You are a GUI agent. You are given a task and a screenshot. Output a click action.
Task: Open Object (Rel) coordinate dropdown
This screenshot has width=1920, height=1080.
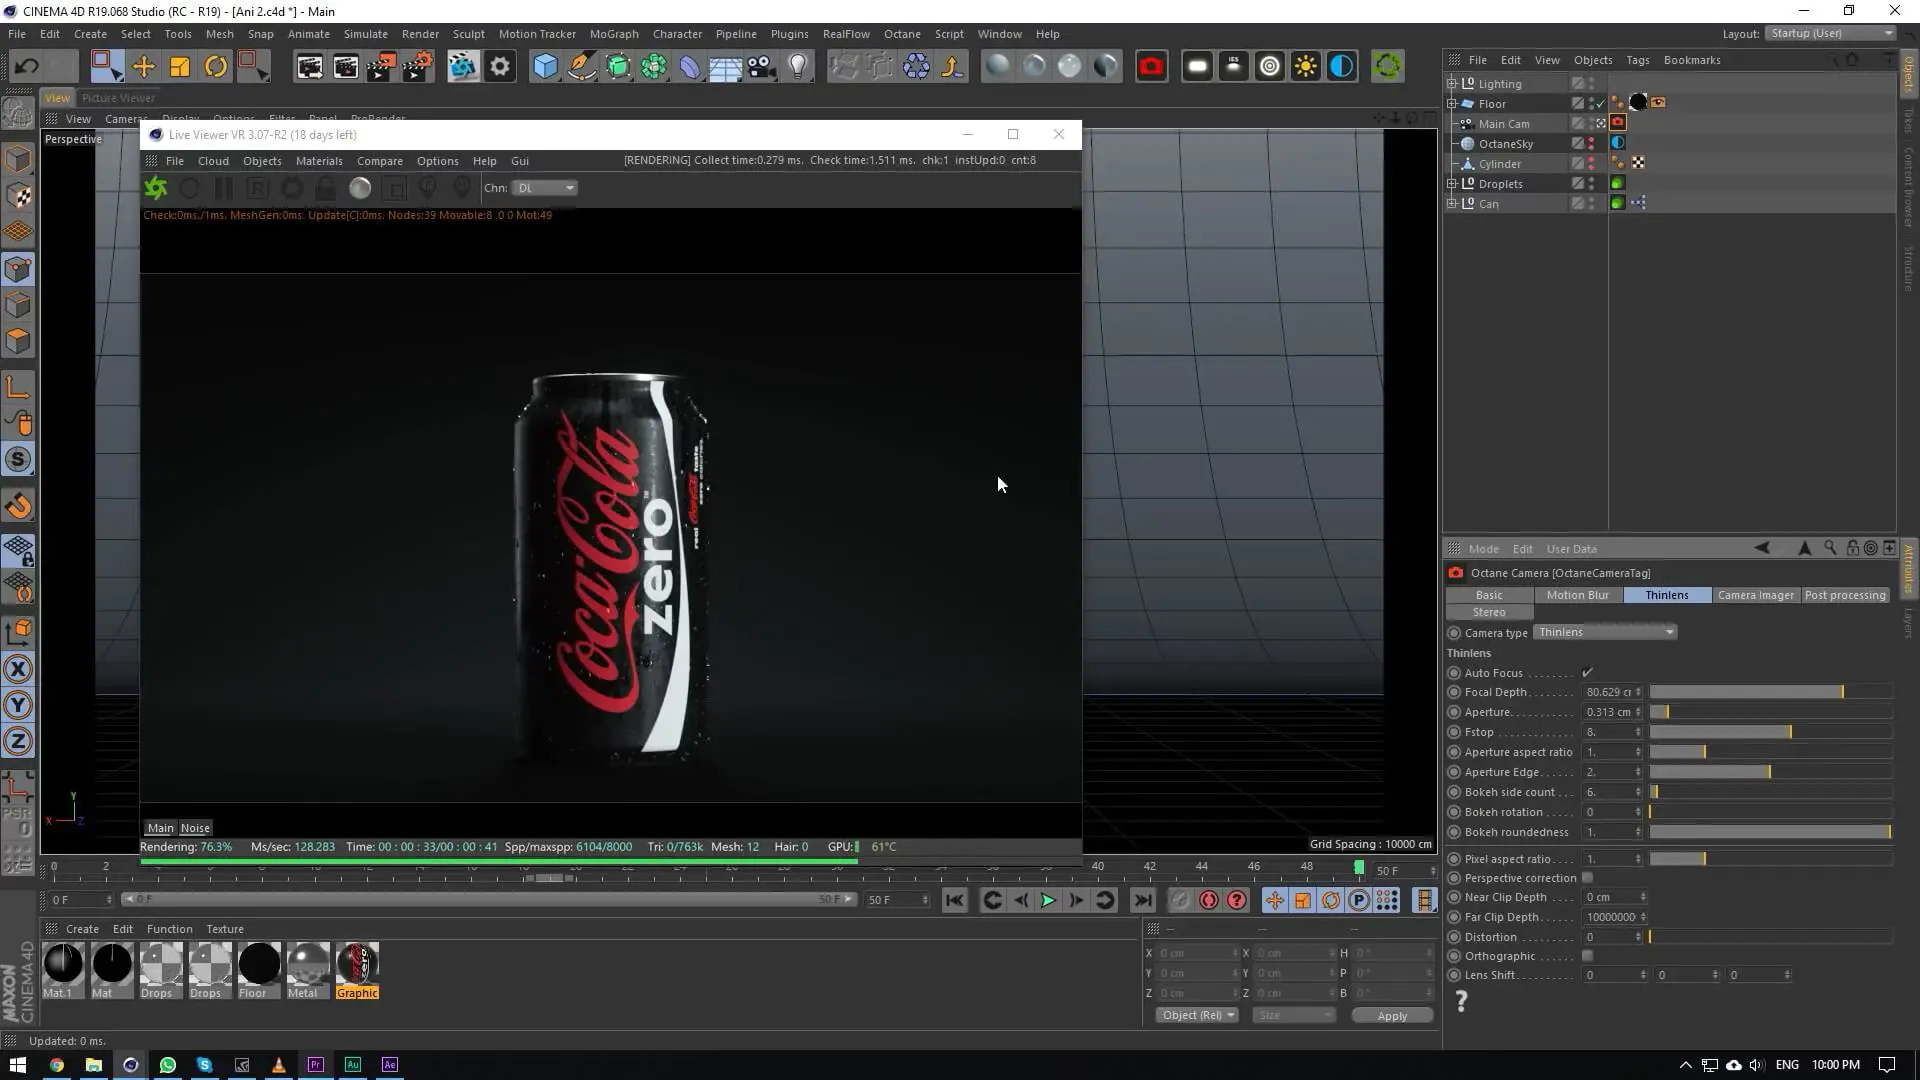pos(1198,1015)
